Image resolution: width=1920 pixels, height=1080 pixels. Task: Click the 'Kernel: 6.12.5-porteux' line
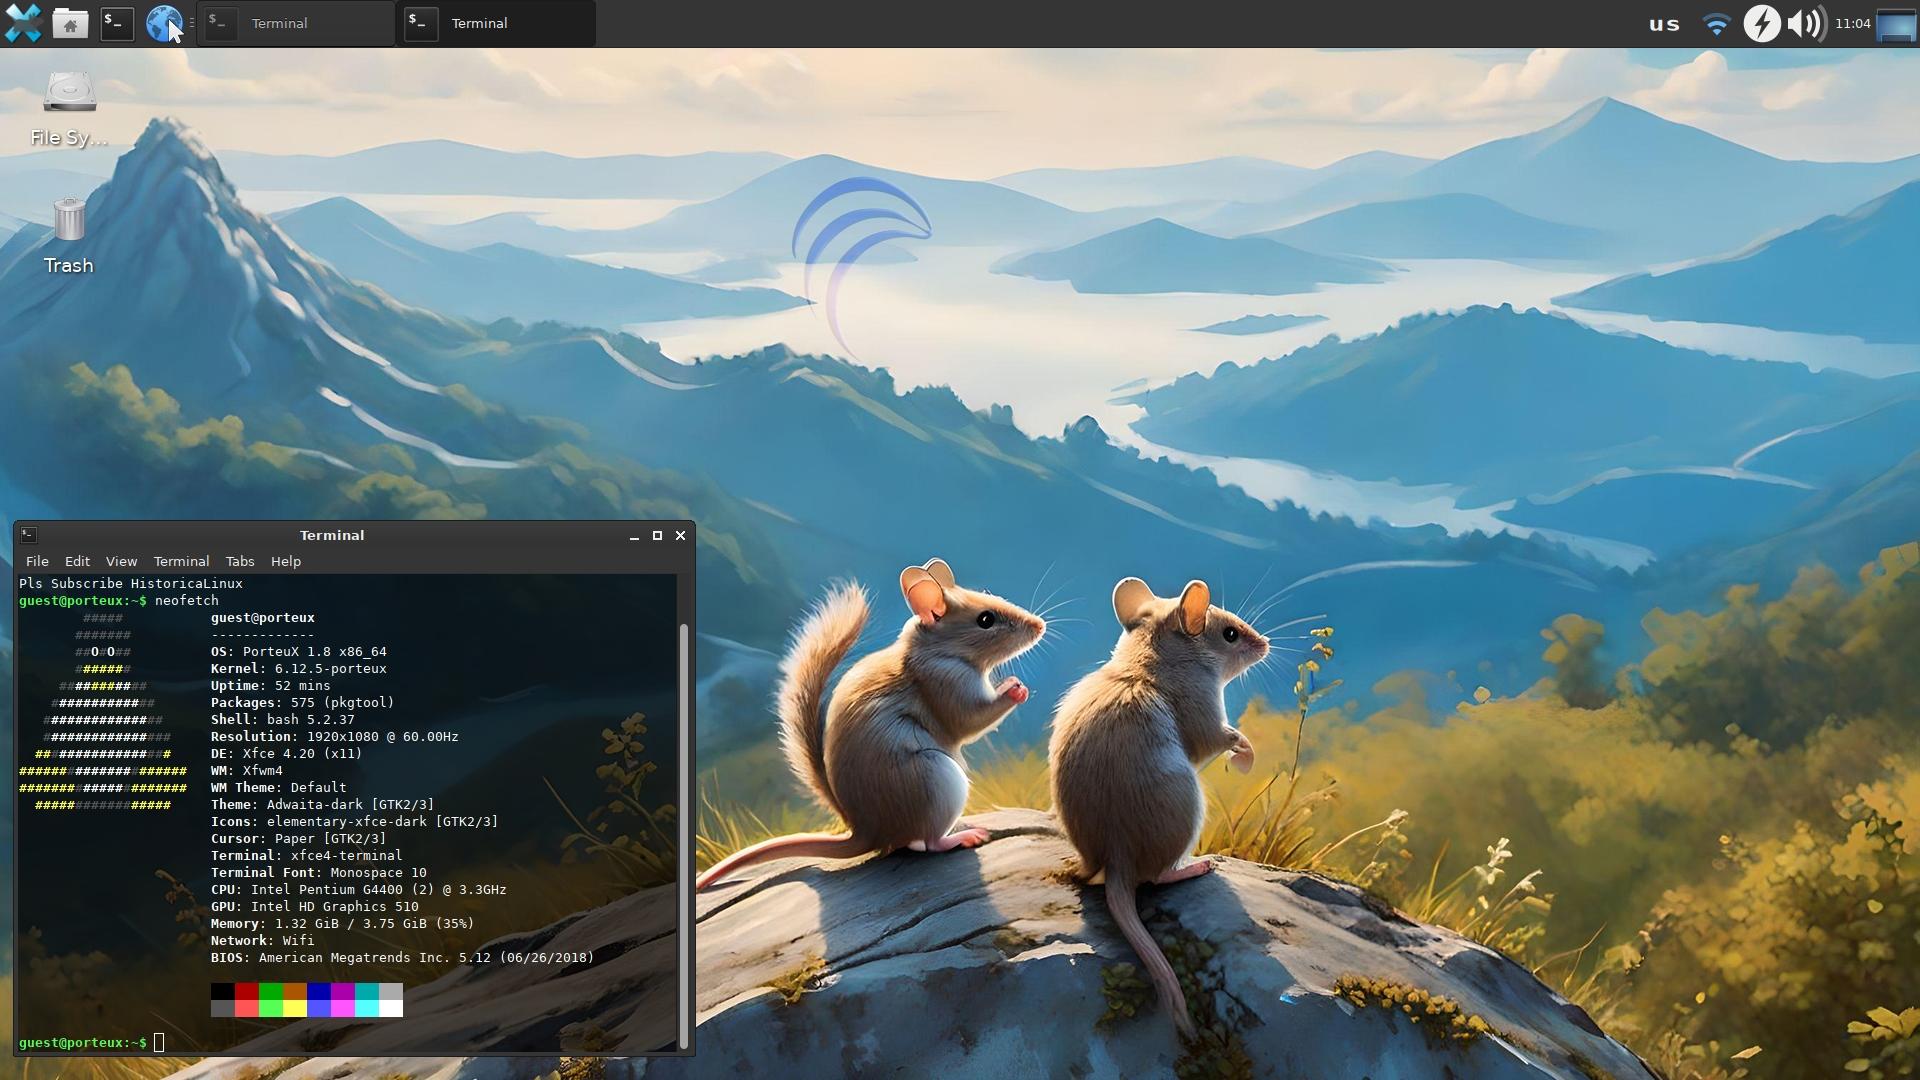298,669
